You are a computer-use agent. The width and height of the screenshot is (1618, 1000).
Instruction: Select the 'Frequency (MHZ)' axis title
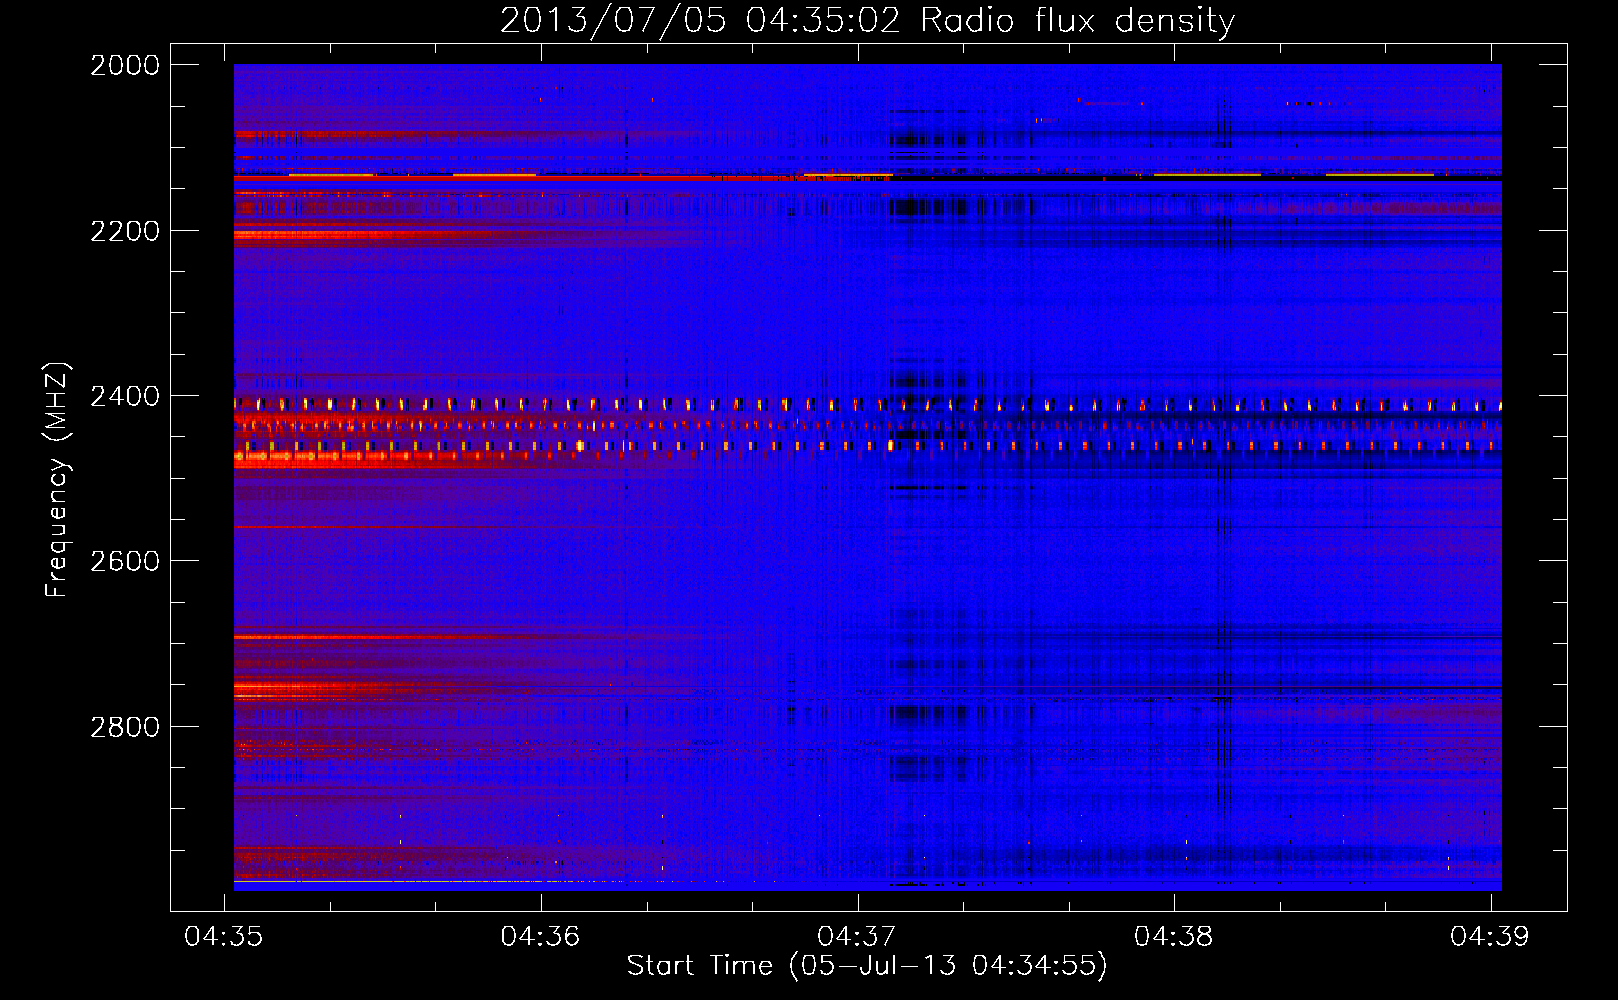coord(58,480)
